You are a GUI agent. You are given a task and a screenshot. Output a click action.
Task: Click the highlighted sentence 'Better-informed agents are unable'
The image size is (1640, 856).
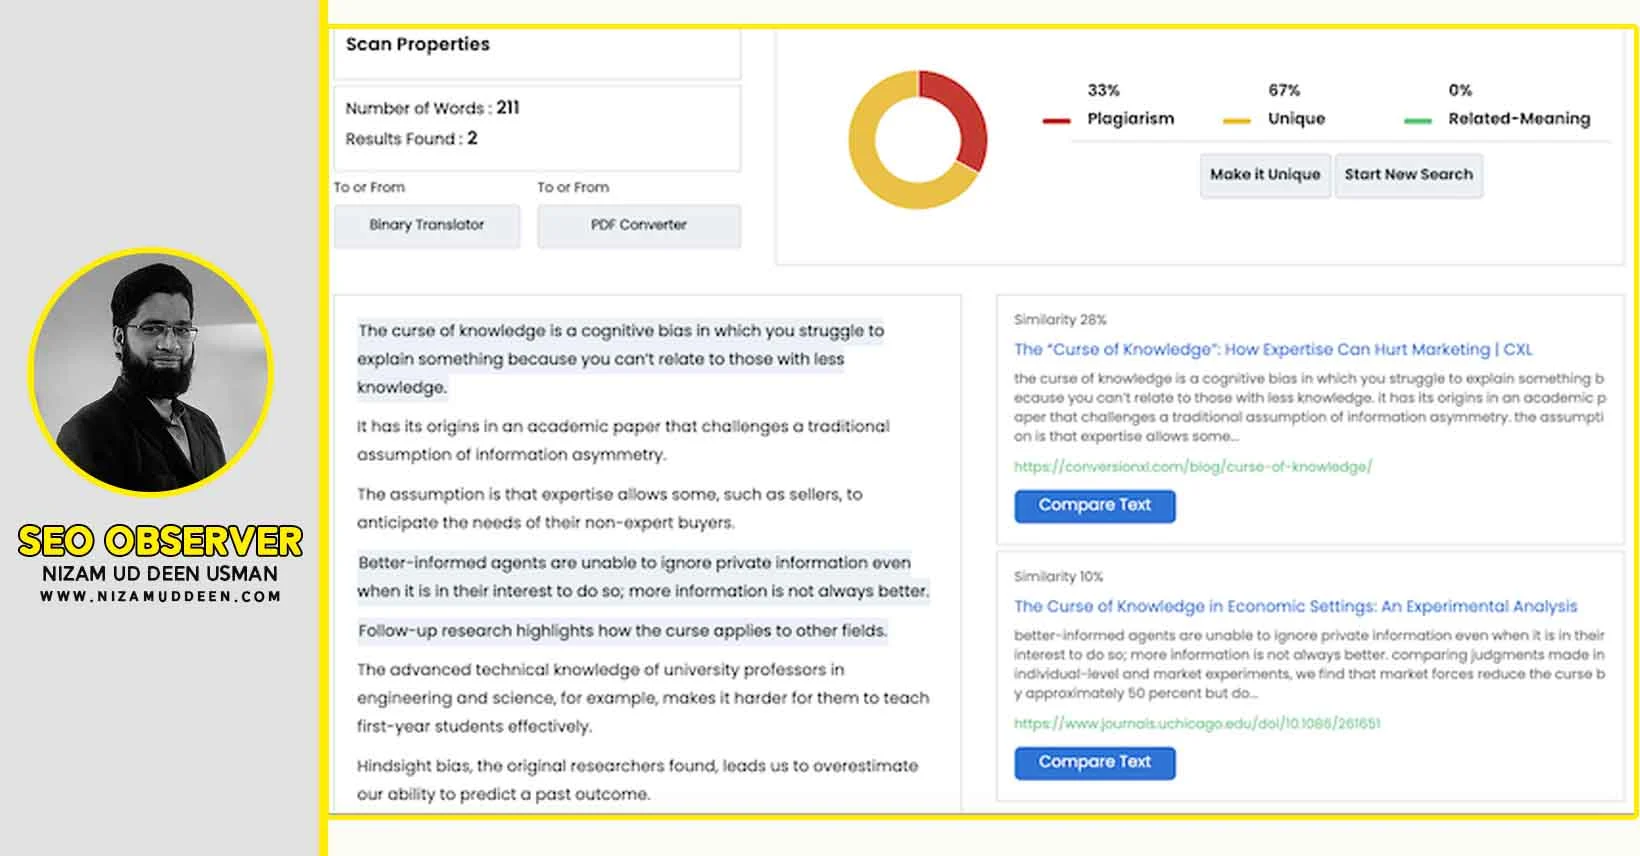pos(643,577)
